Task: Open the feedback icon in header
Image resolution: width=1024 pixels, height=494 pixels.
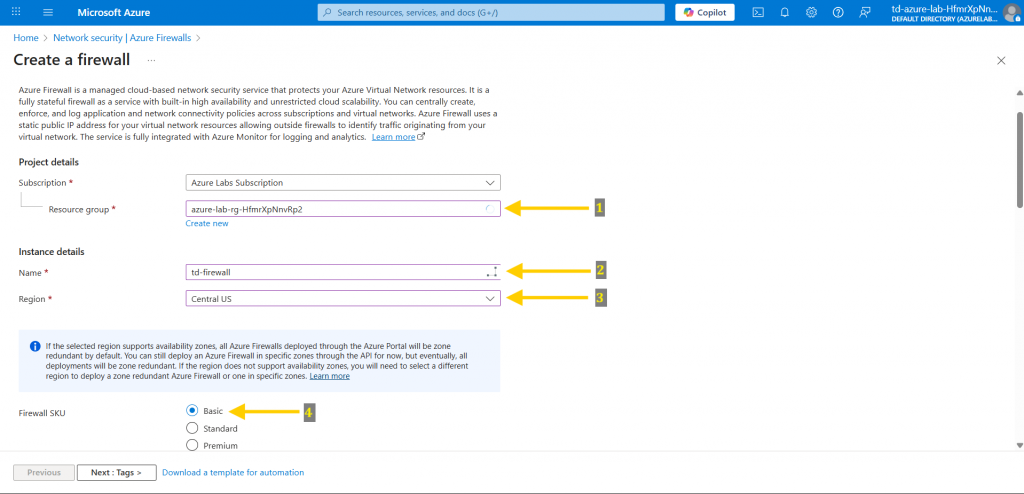Action: tap(865, 12)
